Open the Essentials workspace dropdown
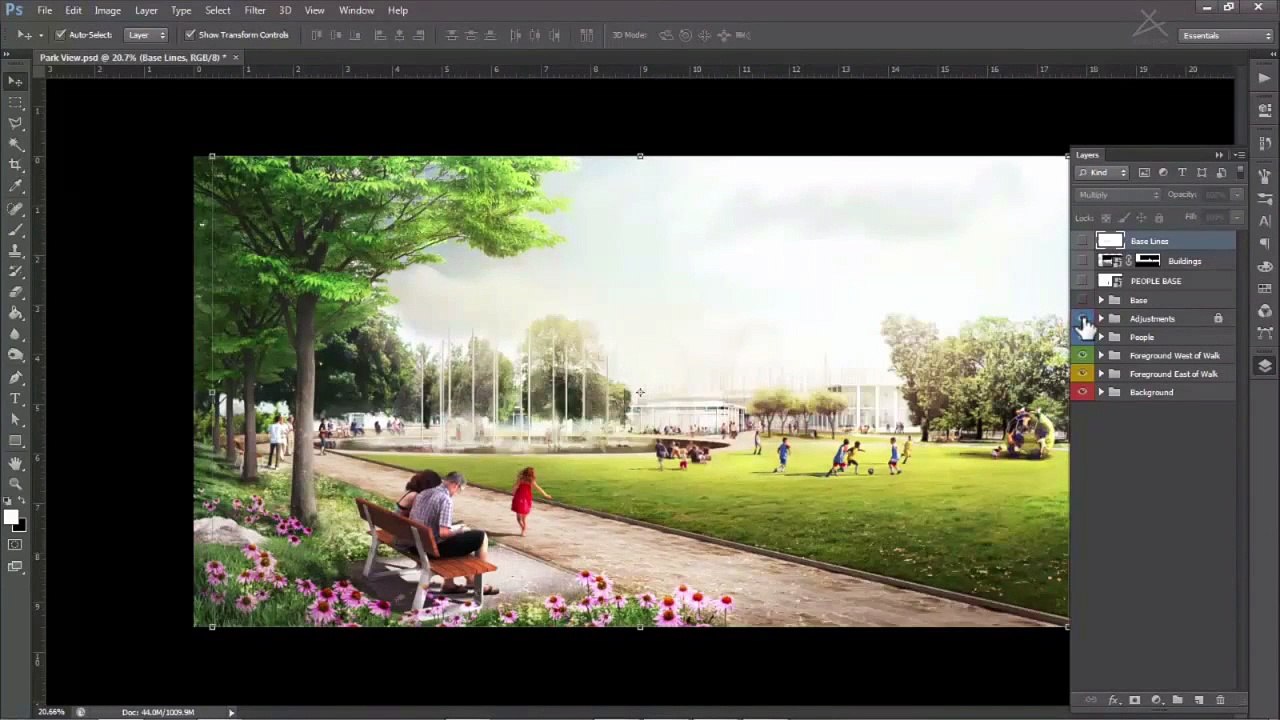Viewport: 1280px width, 720px height. tap(1226, 36)
